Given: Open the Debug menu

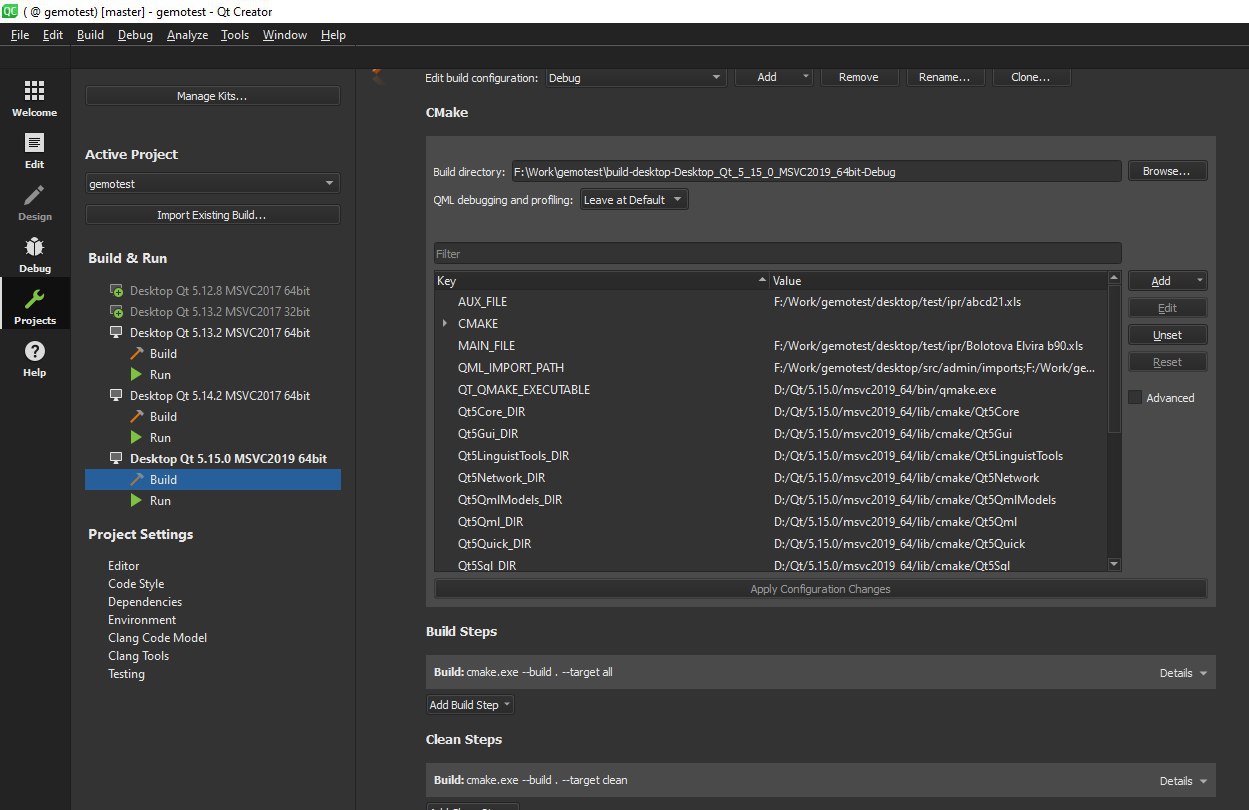Looking at the screenshot, I should point(135,35).
